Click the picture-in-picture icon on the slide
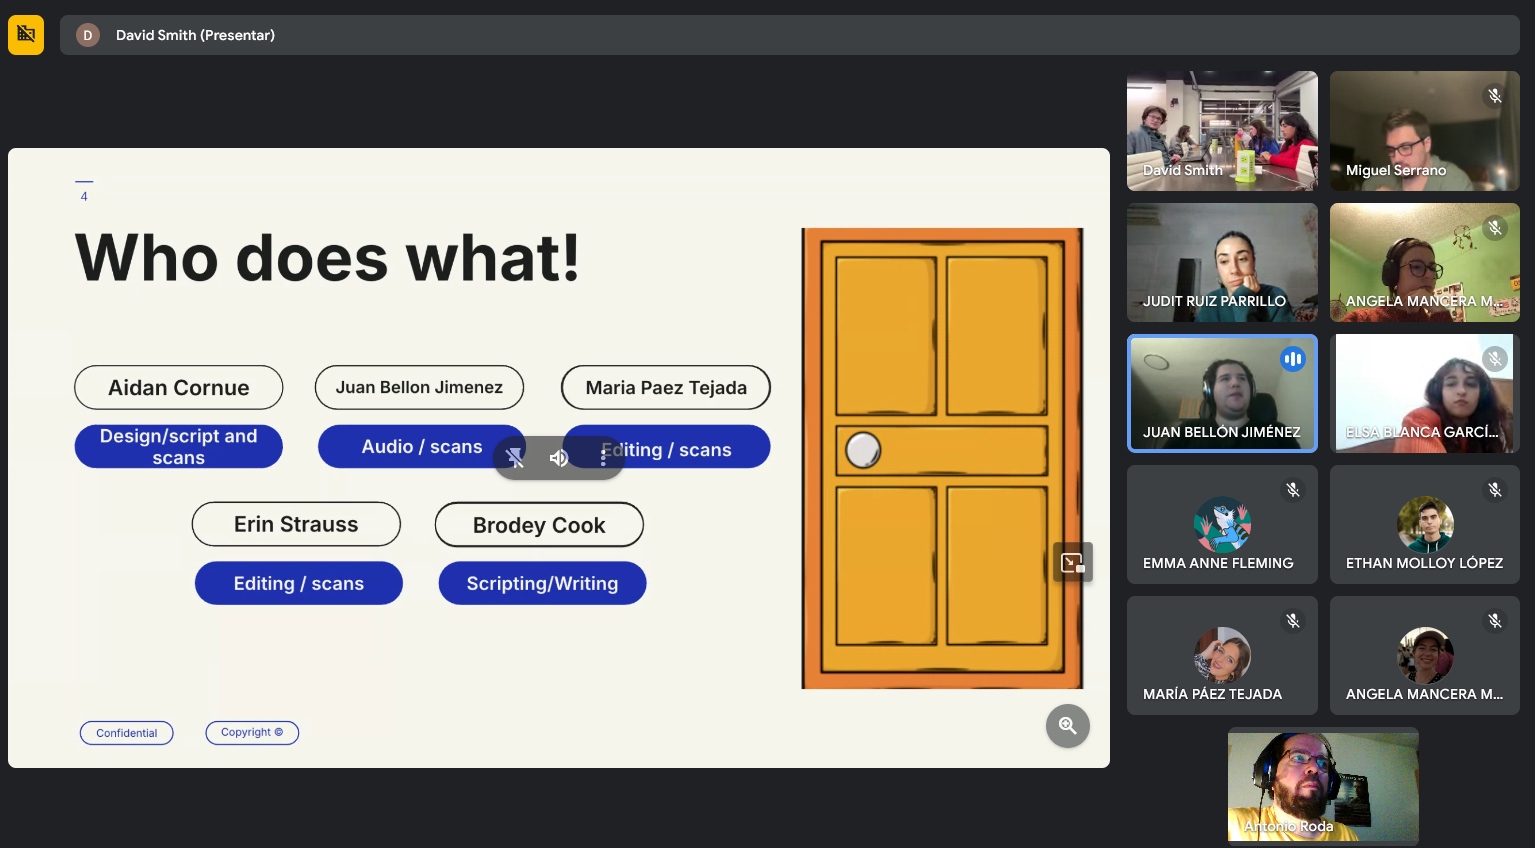 (1072, 563)
